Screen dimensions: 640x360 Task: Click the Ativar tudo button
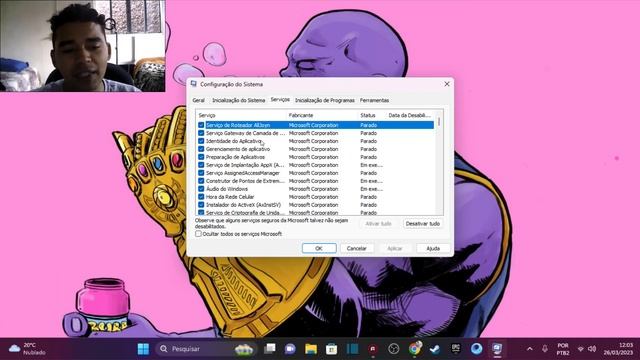(378, 224)
